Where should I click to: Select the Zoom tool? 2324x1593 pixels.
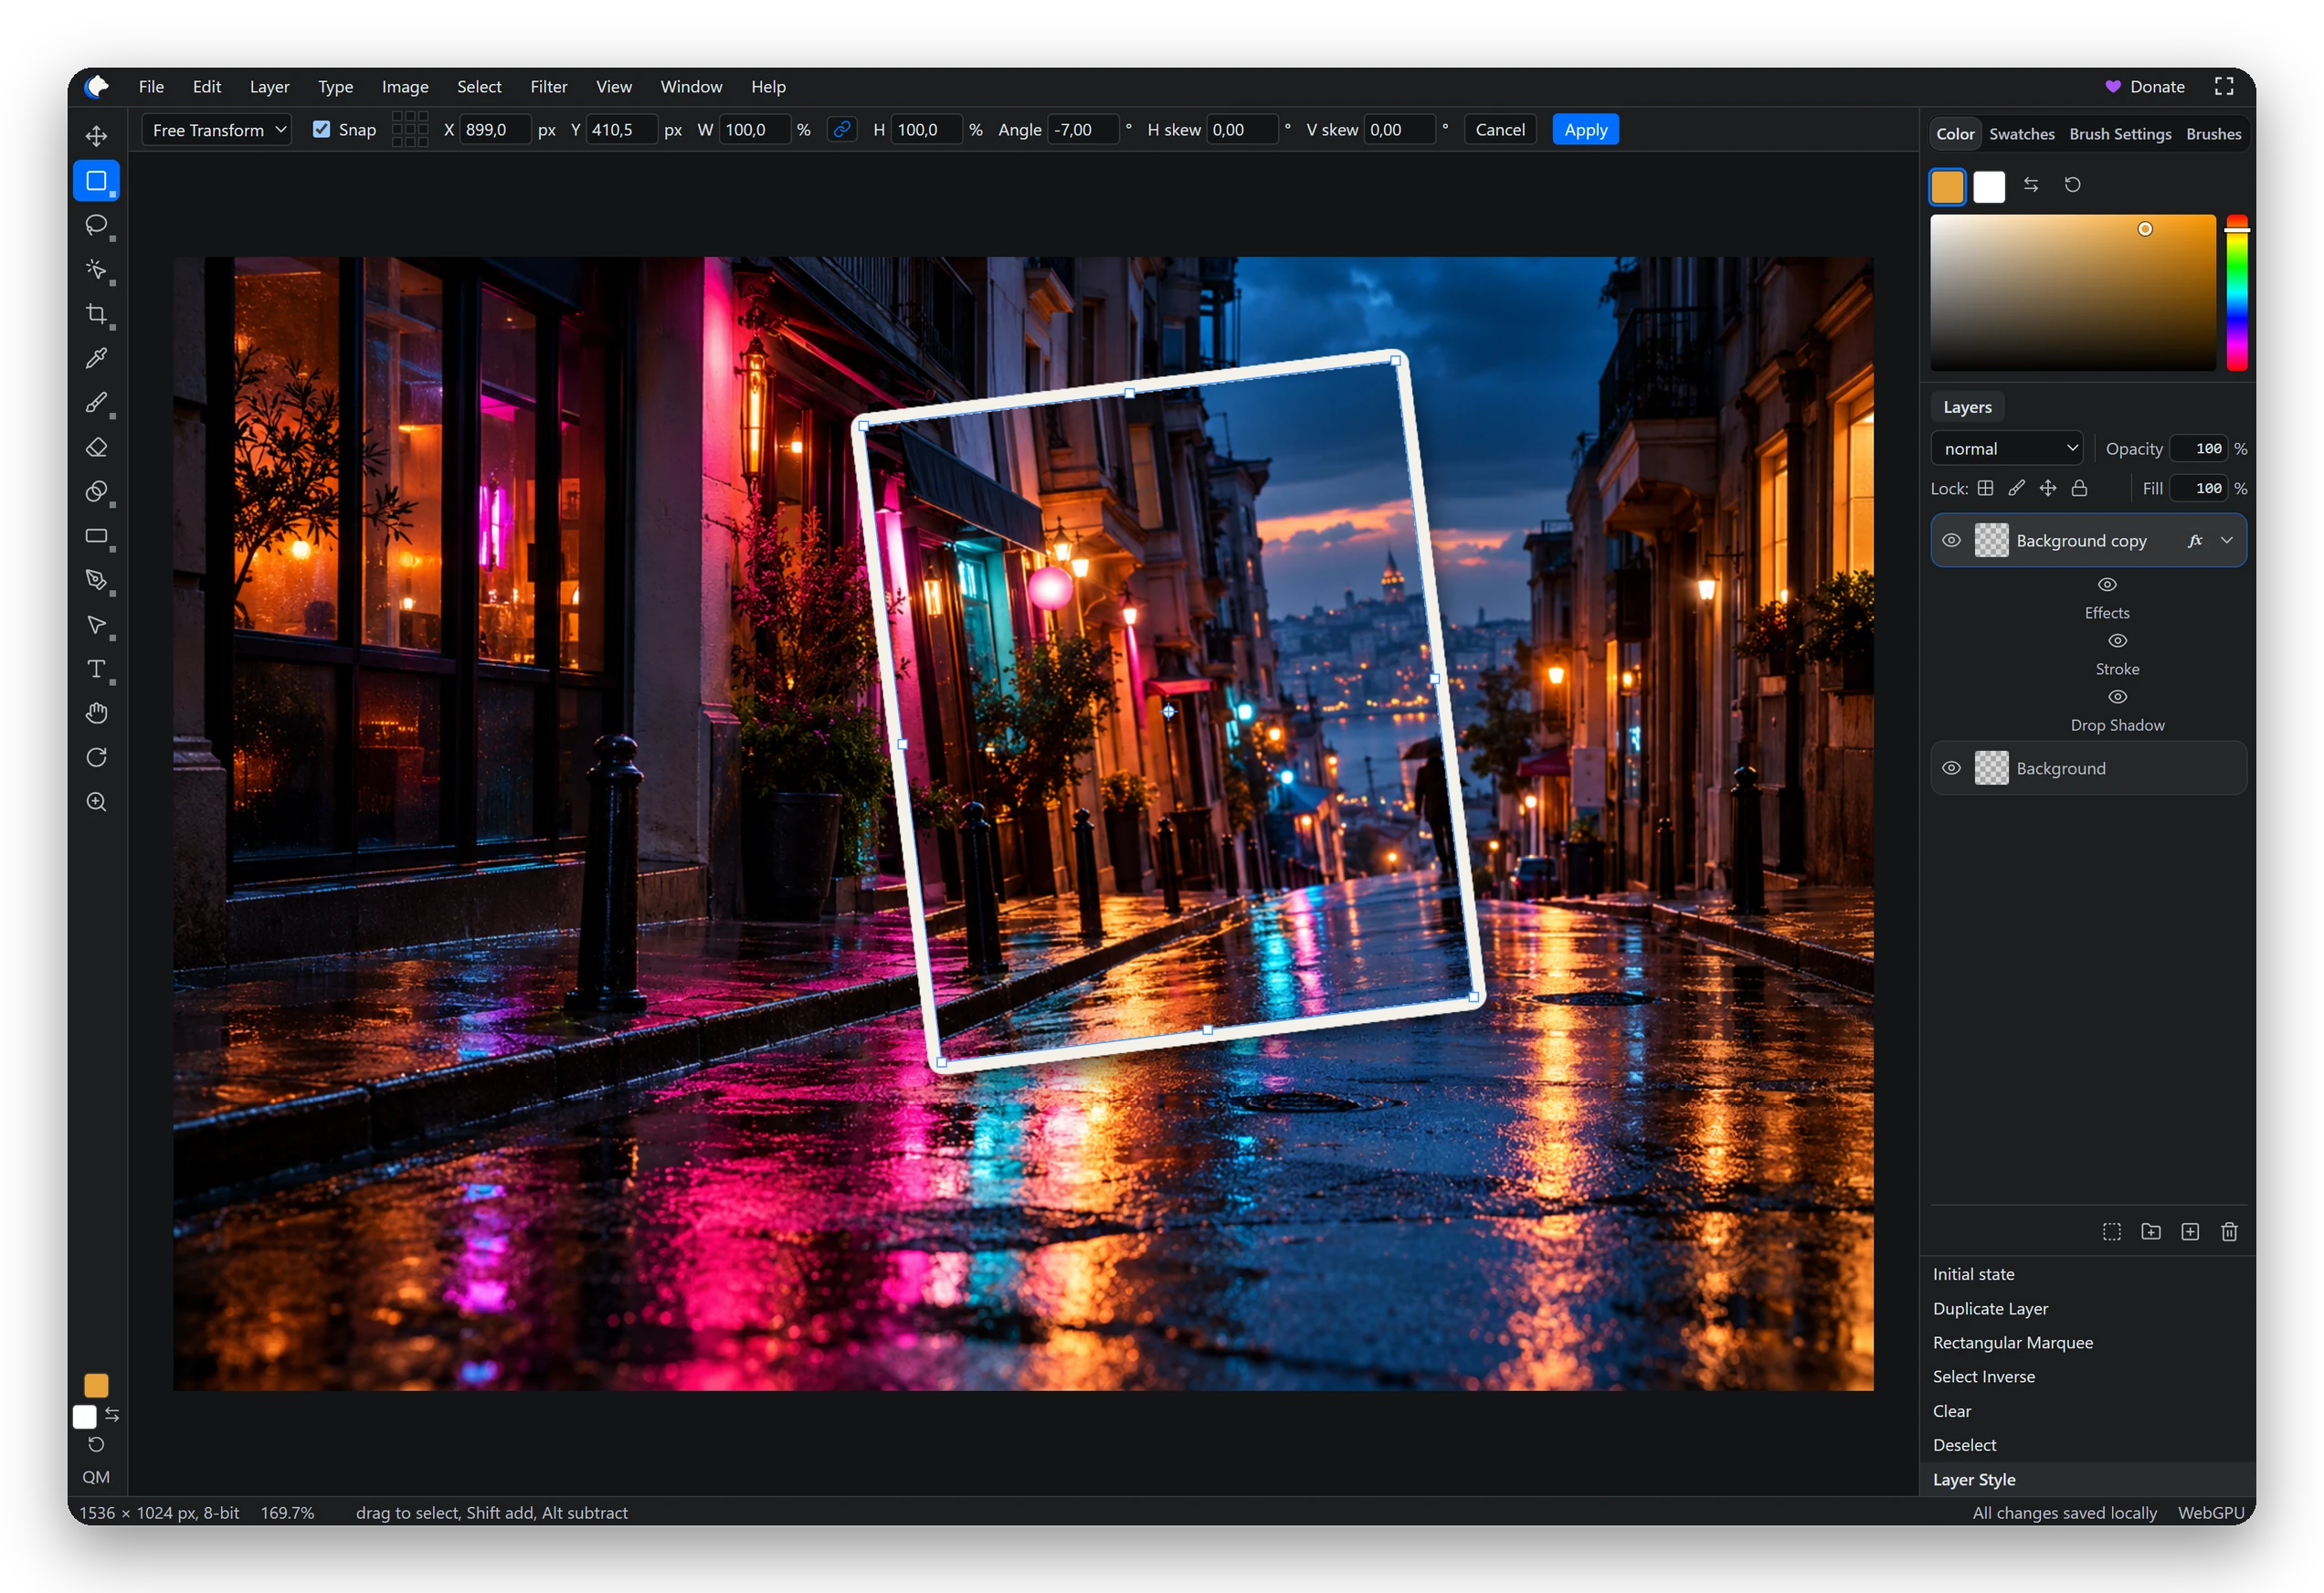[x=96, y=802]
